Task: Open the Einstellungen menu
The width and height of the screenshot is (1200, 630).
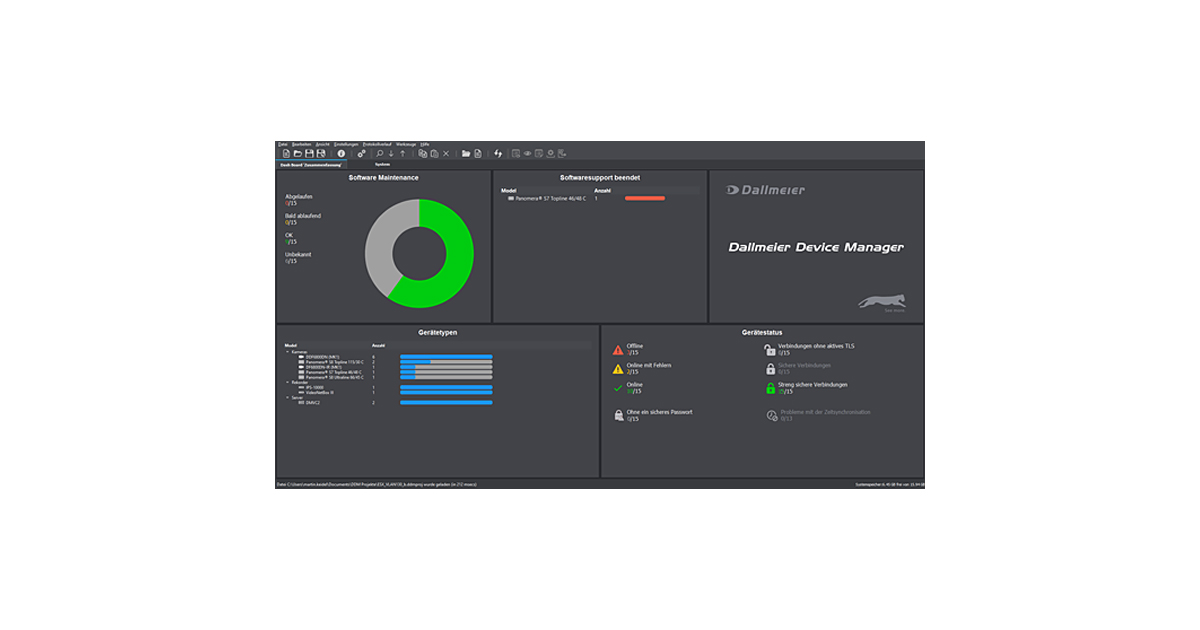Action: click(346, 144)
